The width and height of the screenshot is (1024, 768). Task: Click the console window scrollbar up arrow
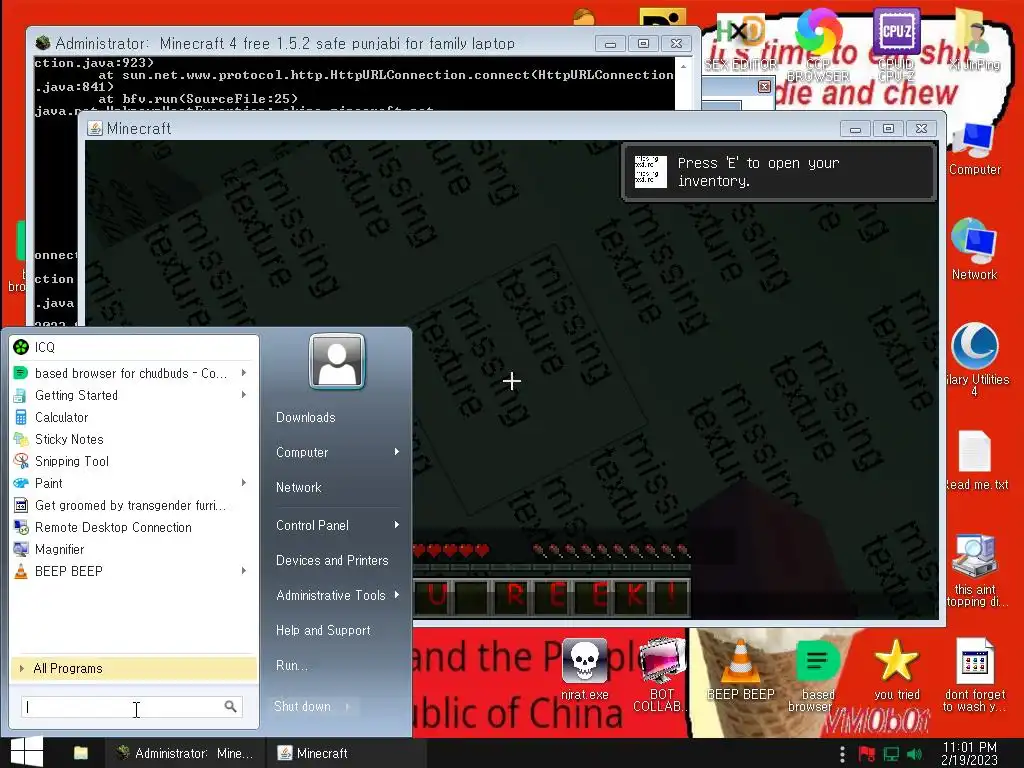[x=683, y=66]
